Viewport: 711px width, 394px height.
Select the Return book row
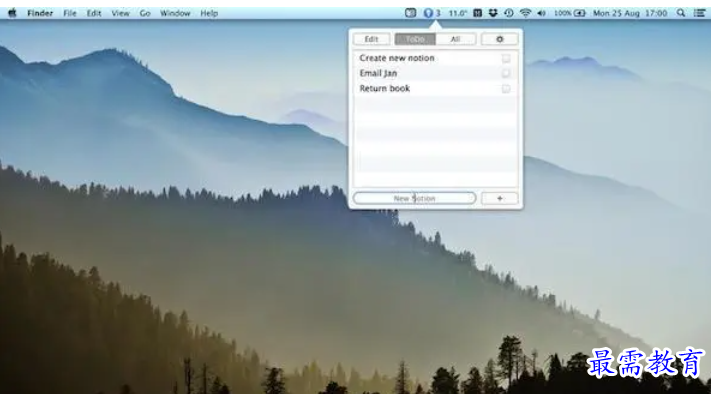click(435, 88)
